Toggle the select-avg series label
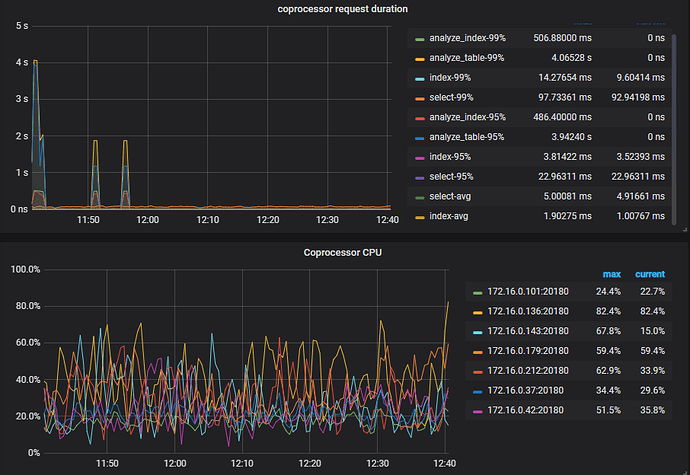This screenshot has height=475, width=690. pyautogui.click(x=450, y=196)
